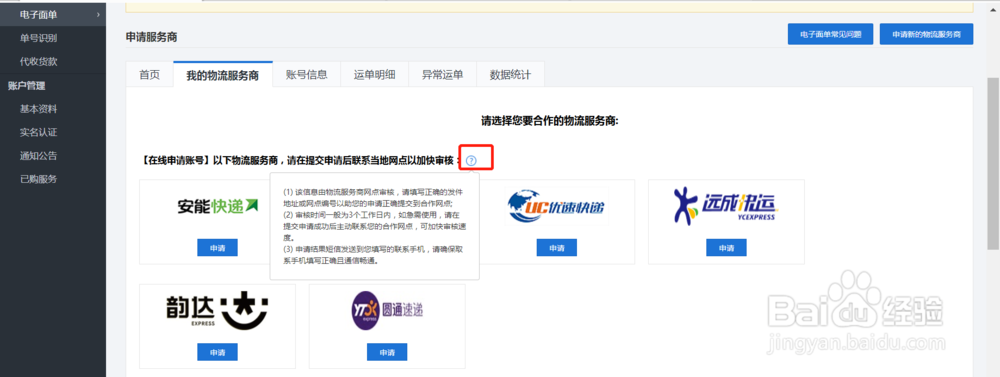The image size is (1000, 377).
Task: Select the 我的物流服务商 tab
Action: pyautogui.click(x=223, y=75)
